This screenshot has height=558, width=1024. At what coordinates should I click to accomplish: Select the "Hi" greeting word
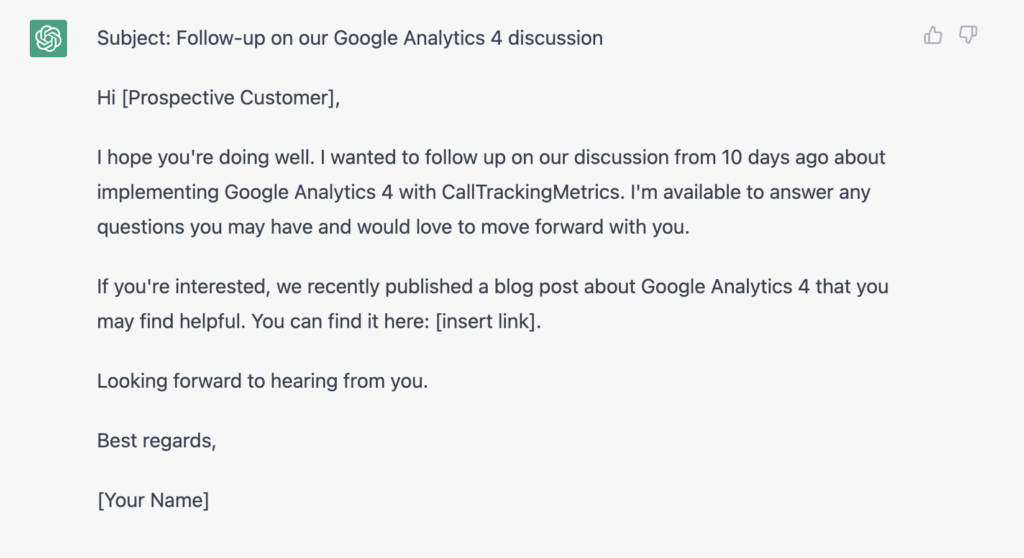[x=106, y=98]
